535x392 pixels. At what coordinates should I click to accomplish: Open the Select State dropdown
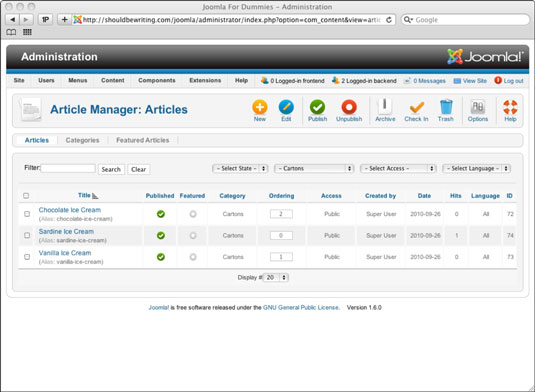tap(240, 169)
